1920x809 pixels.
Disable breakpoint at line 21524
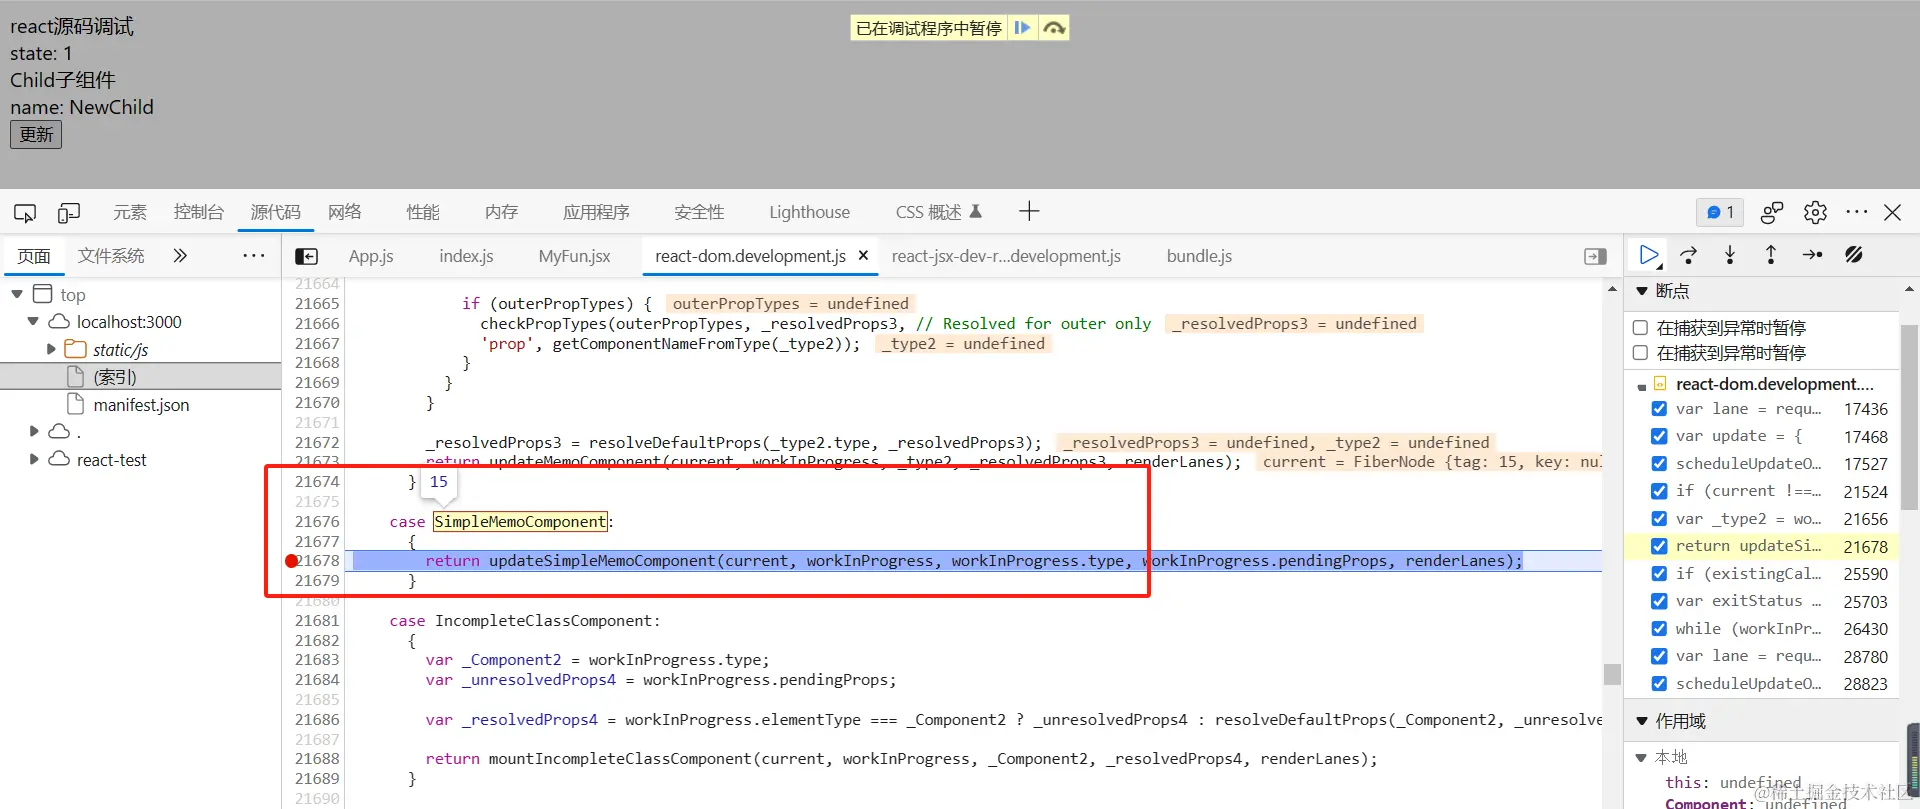(x=1659, y=491)
